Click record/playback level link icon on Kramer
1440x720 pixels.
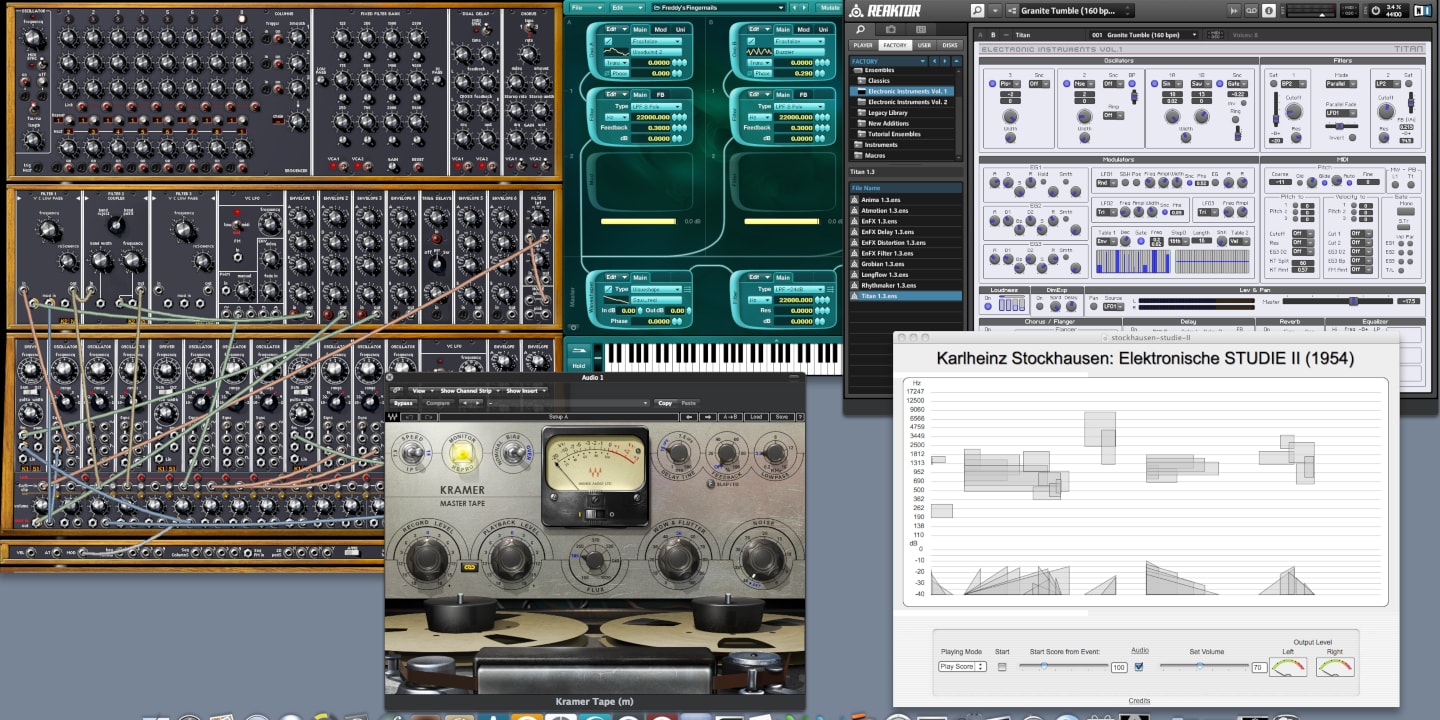click(x=469, y=567)
